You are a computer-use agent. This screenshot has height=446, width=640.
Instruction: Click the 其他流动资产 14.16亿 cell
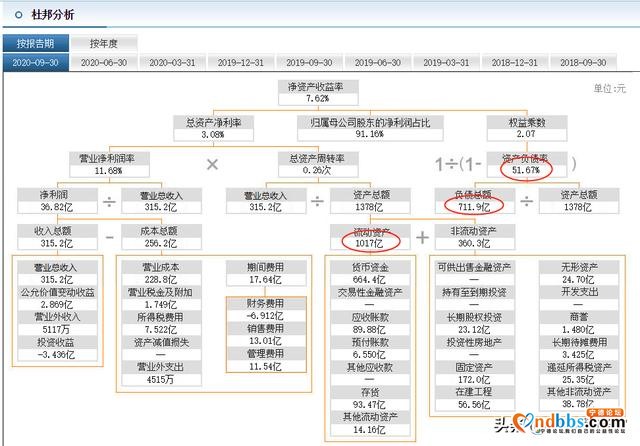click(370, 423)
